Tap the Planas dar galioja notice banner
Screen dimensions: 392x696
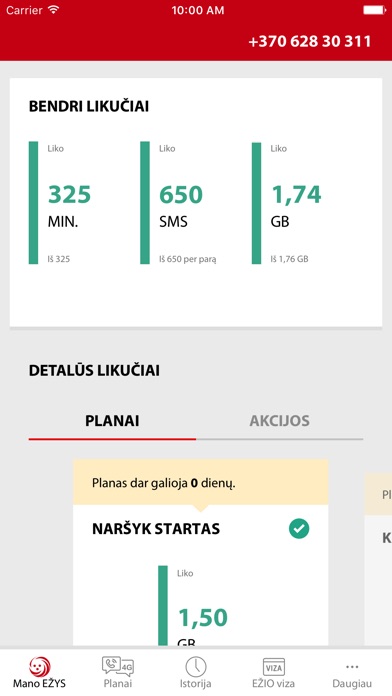[x=201, y=482]
